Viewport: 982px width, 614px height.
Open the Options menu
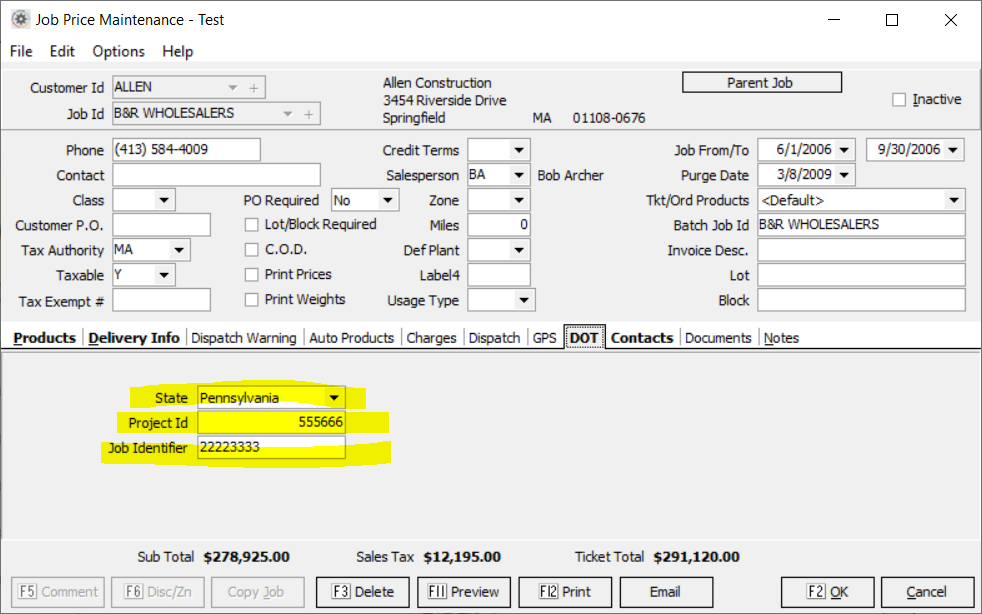118,51
